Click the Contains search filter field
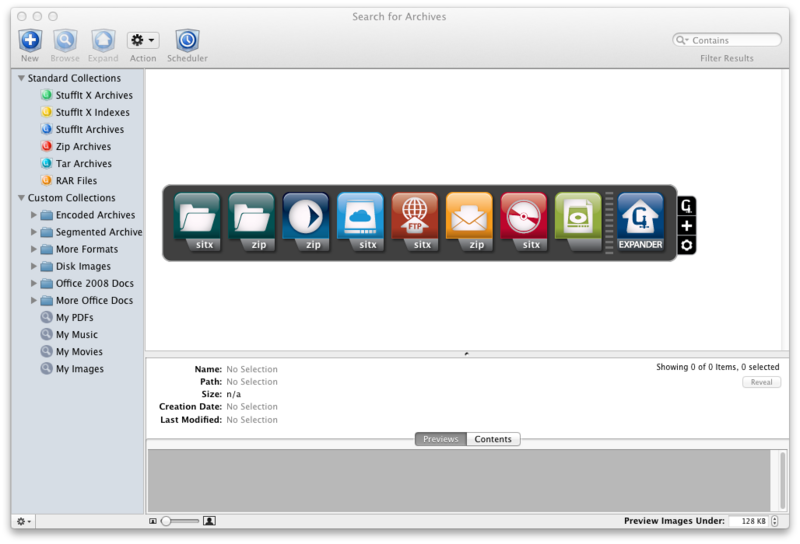 (x=727, y=40)
